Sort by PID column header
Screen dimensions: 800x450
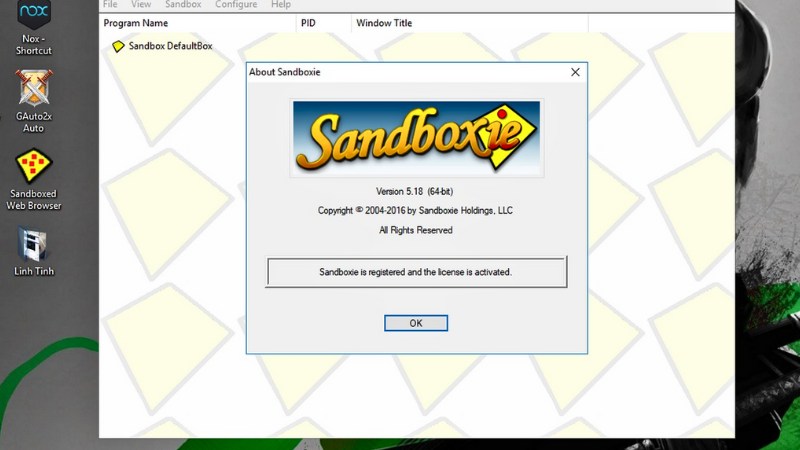[323, 23]
